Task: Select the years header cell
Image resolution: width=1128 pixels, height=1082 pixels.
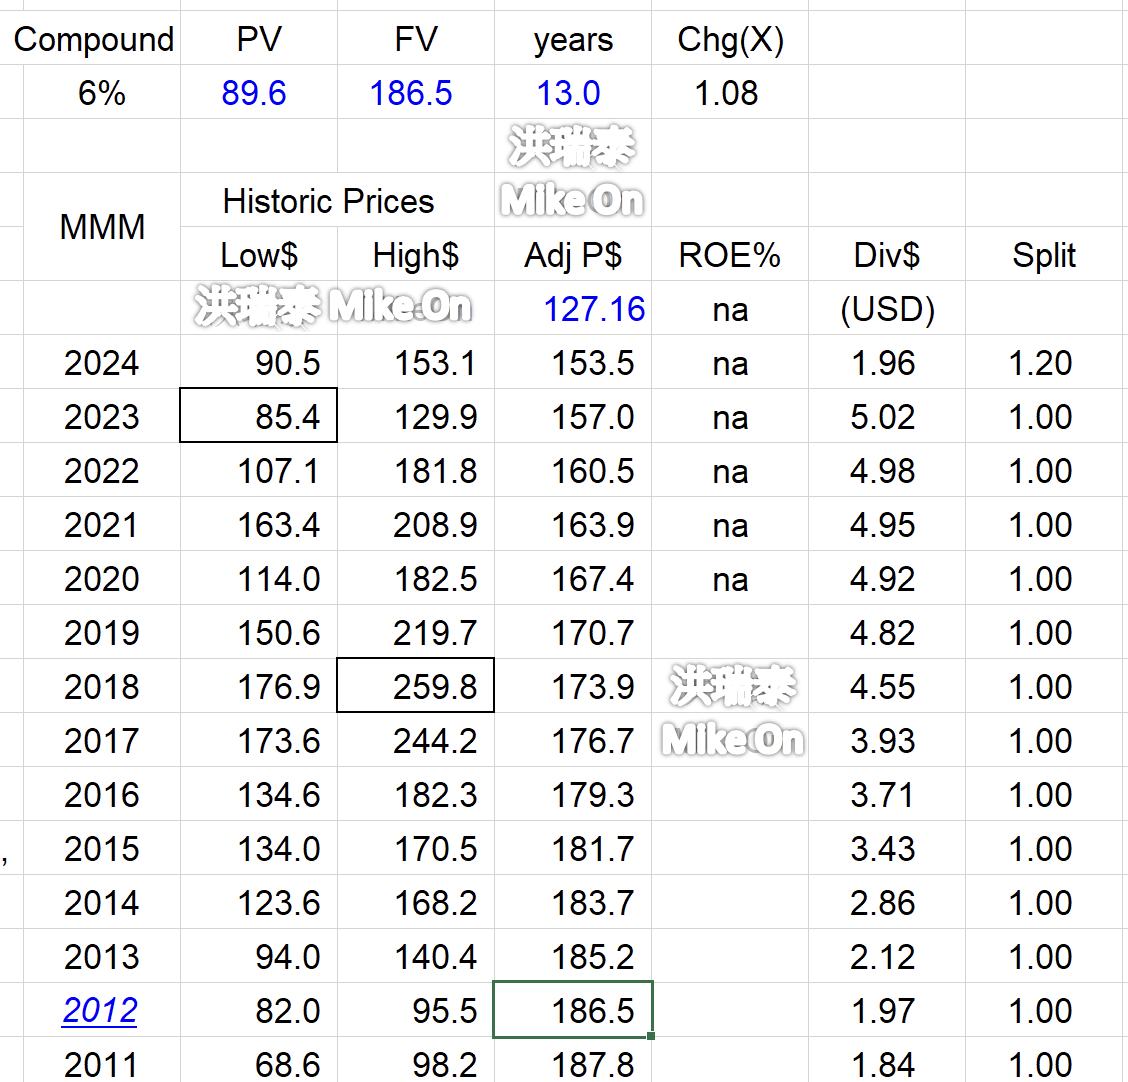Action: click(573, 40)
